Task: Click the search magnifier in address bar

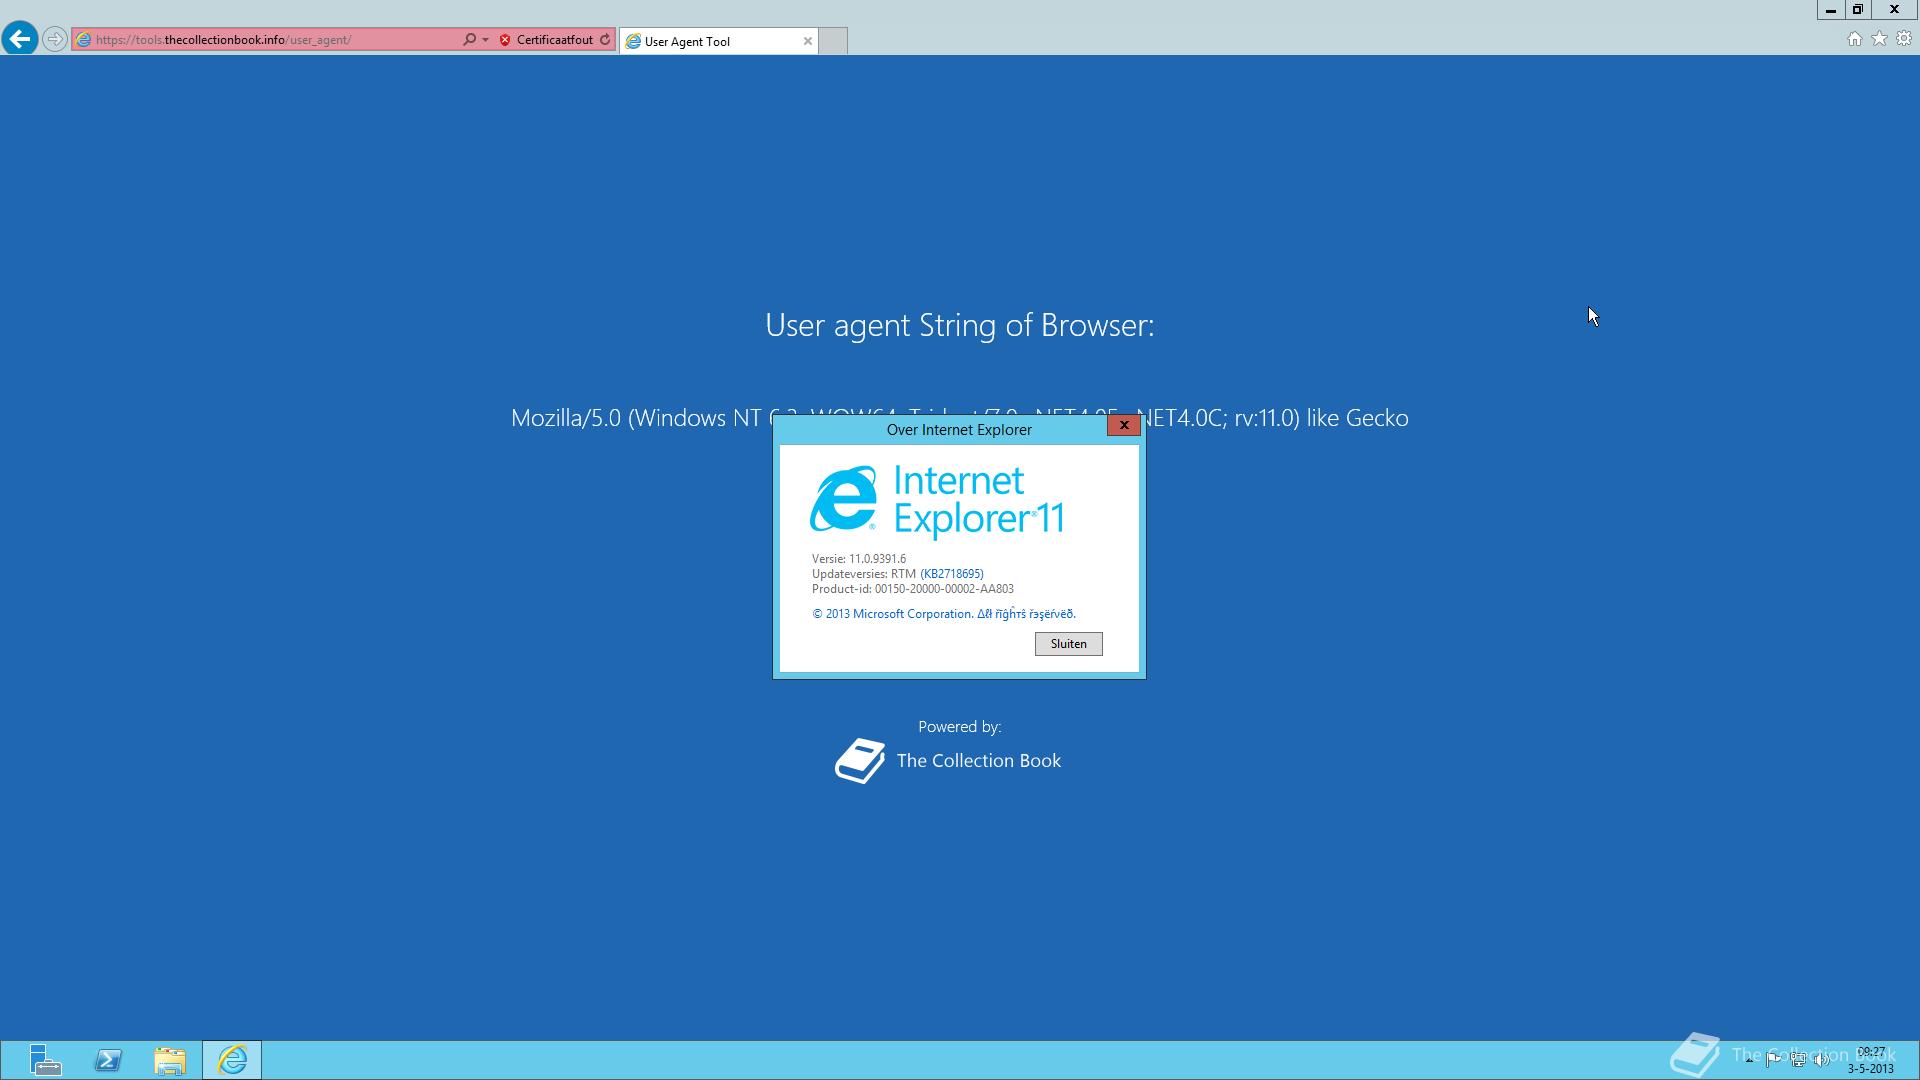Action: pos(469,40)
